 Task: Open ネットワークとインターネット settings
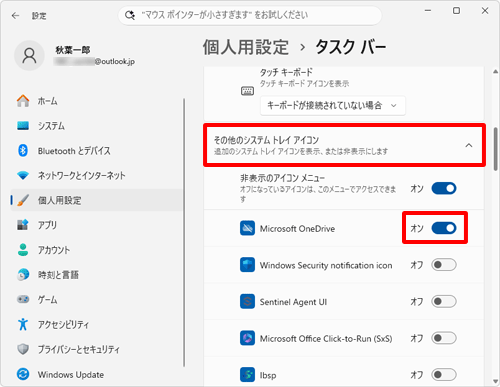coord(81,176)
